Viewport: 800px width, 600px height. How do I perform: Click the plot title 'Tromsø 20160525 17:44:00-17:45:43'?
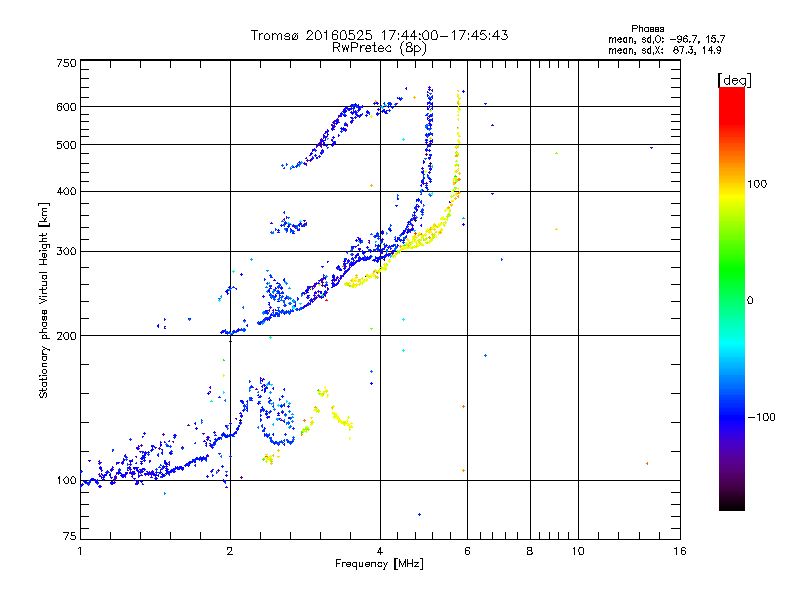(379, 35)
